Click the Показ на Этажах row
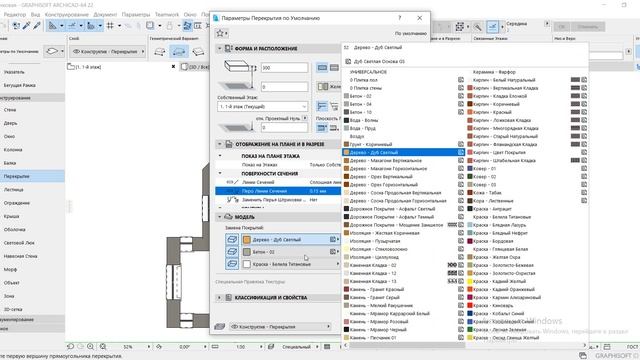Screen dimensions: 640x360 pos(278,165)
